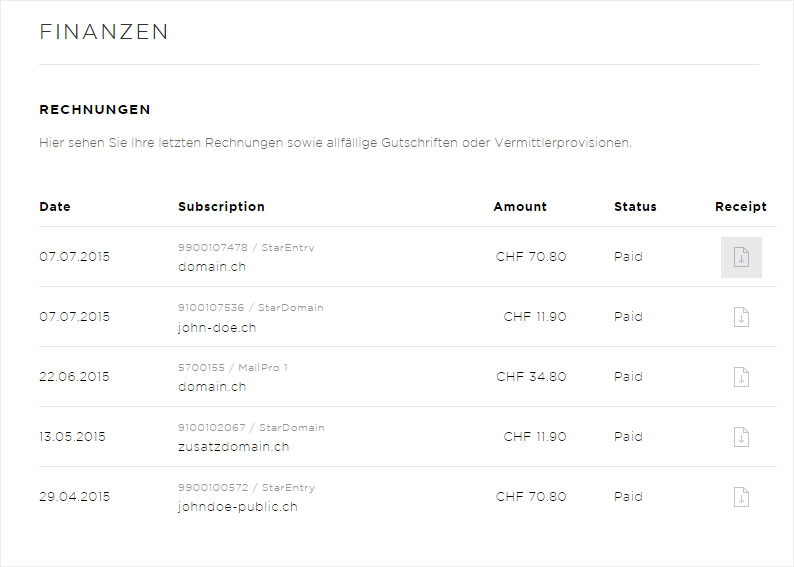Download receipt for domain.ch StarEntry invoice
Viewport: 794px width, 567px height.
pos(741,257)
